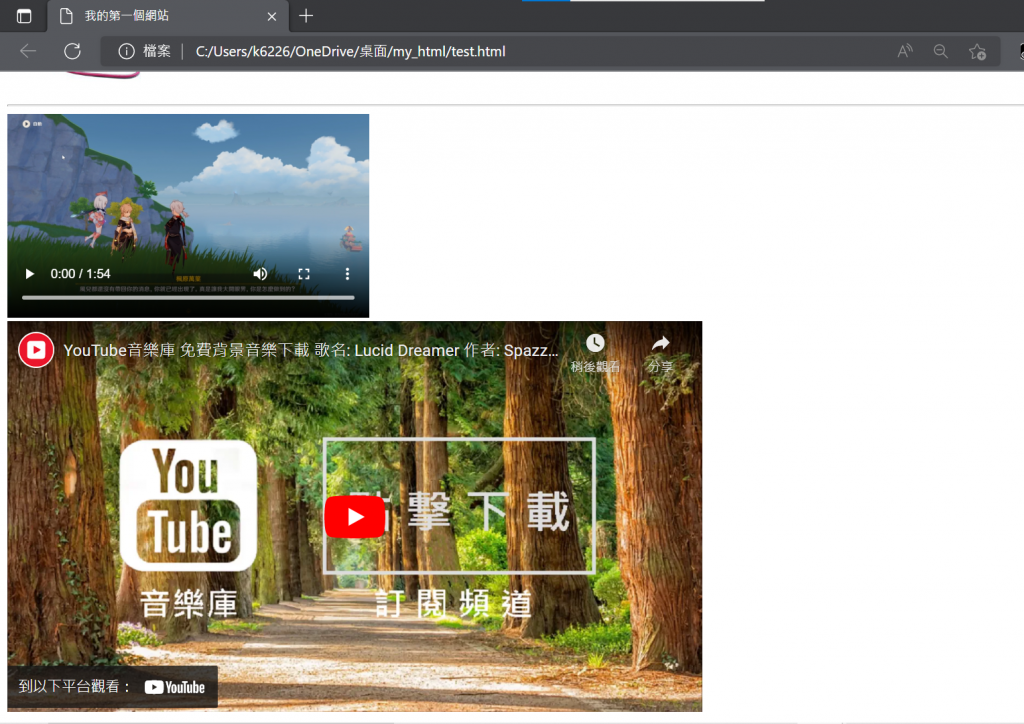The image size is (1024, 724).
Task: Enter fullscreen on local video
Action: pos(304,274)
